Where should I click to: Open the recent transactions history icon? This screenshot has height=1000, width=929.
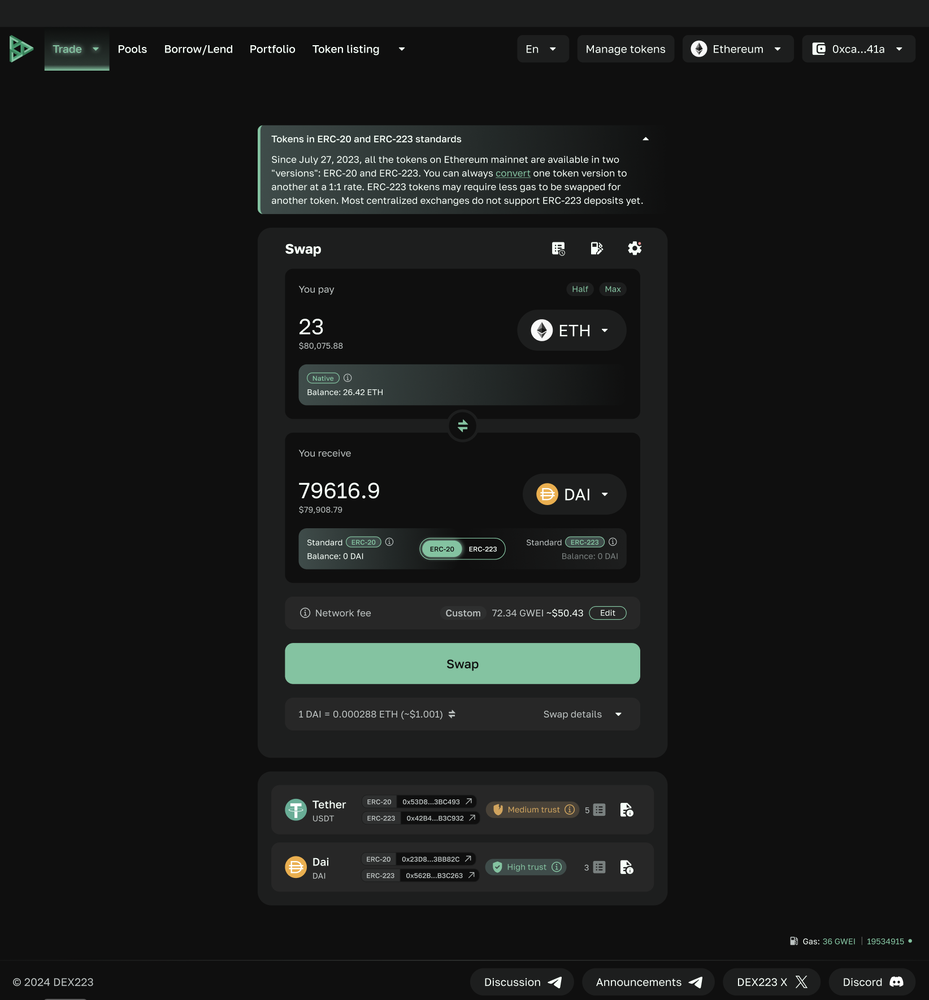click(x=558, y=249)
